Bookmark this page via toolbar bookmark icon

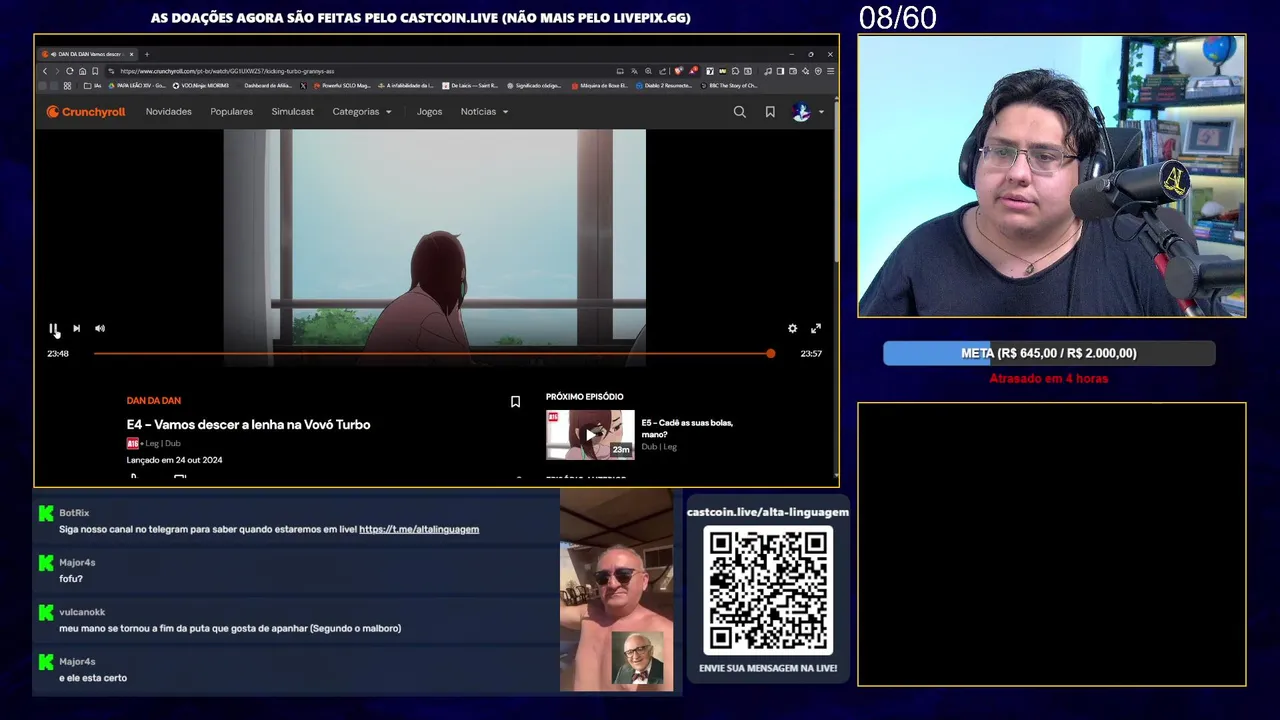point(95,71)
